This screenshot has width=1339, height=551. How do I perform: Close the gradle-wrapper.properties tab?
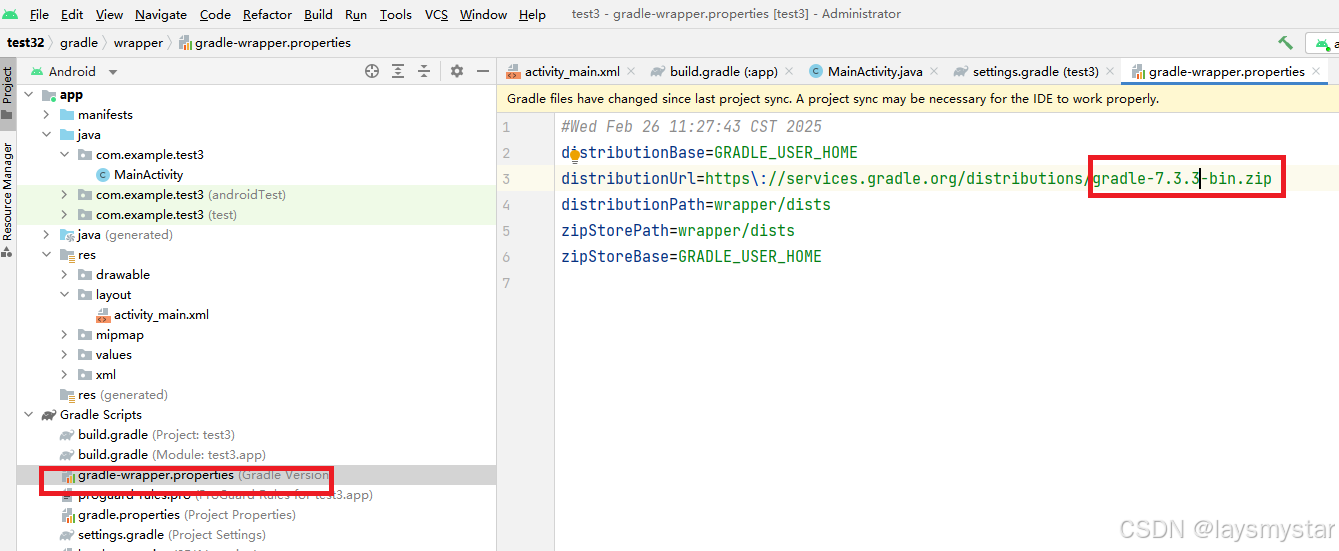(x=1316, y=71)
